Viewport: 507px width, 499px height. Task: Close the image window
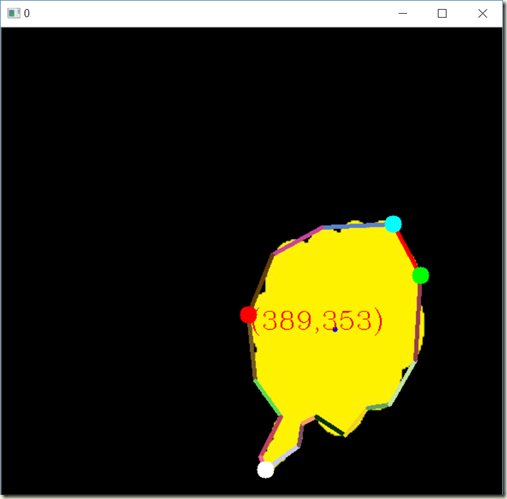click(x=482, y=14)
